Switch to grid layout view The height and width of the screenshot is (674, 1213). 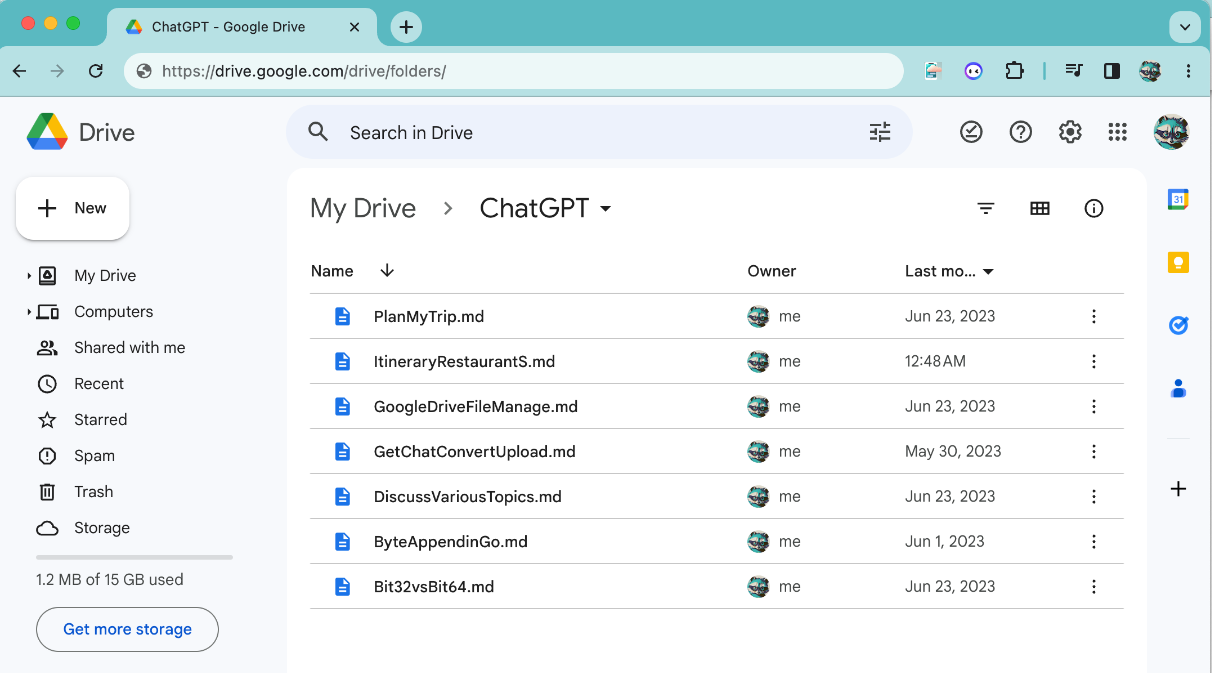(1040, 208)
